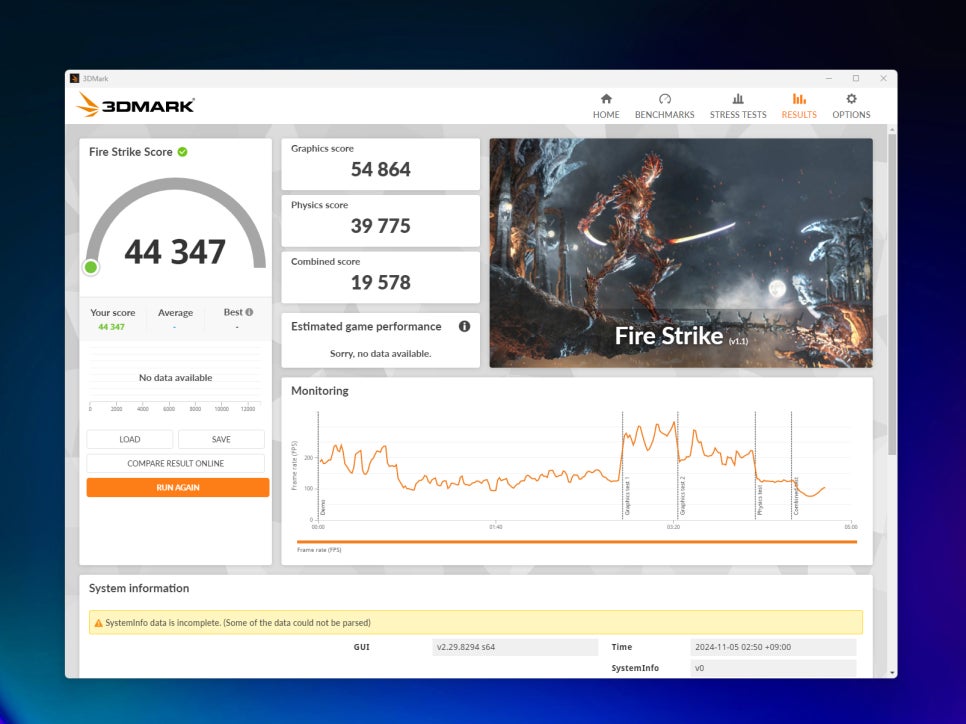Click the System information heading
The image size is (966, 724).
(139, 588)
